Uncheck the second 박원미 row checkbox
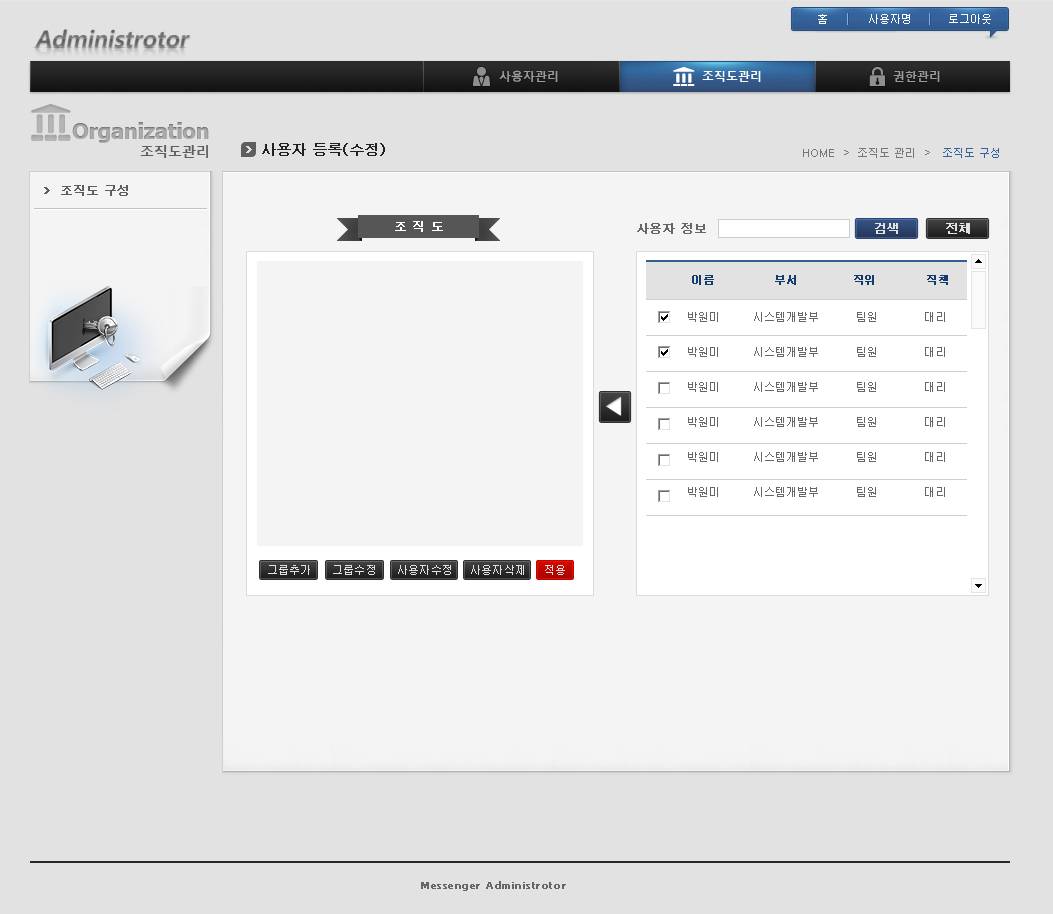The width and height of the screenshot is (1053, 914). [x=664, y=352]
